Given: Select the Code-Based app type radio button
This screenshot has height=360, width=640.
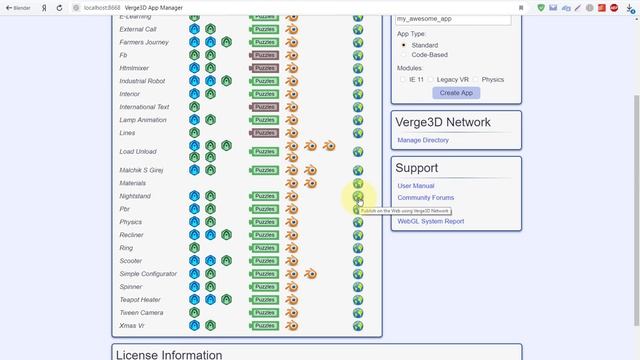Looking at the screenshot, I should click(x=404, y=54).
